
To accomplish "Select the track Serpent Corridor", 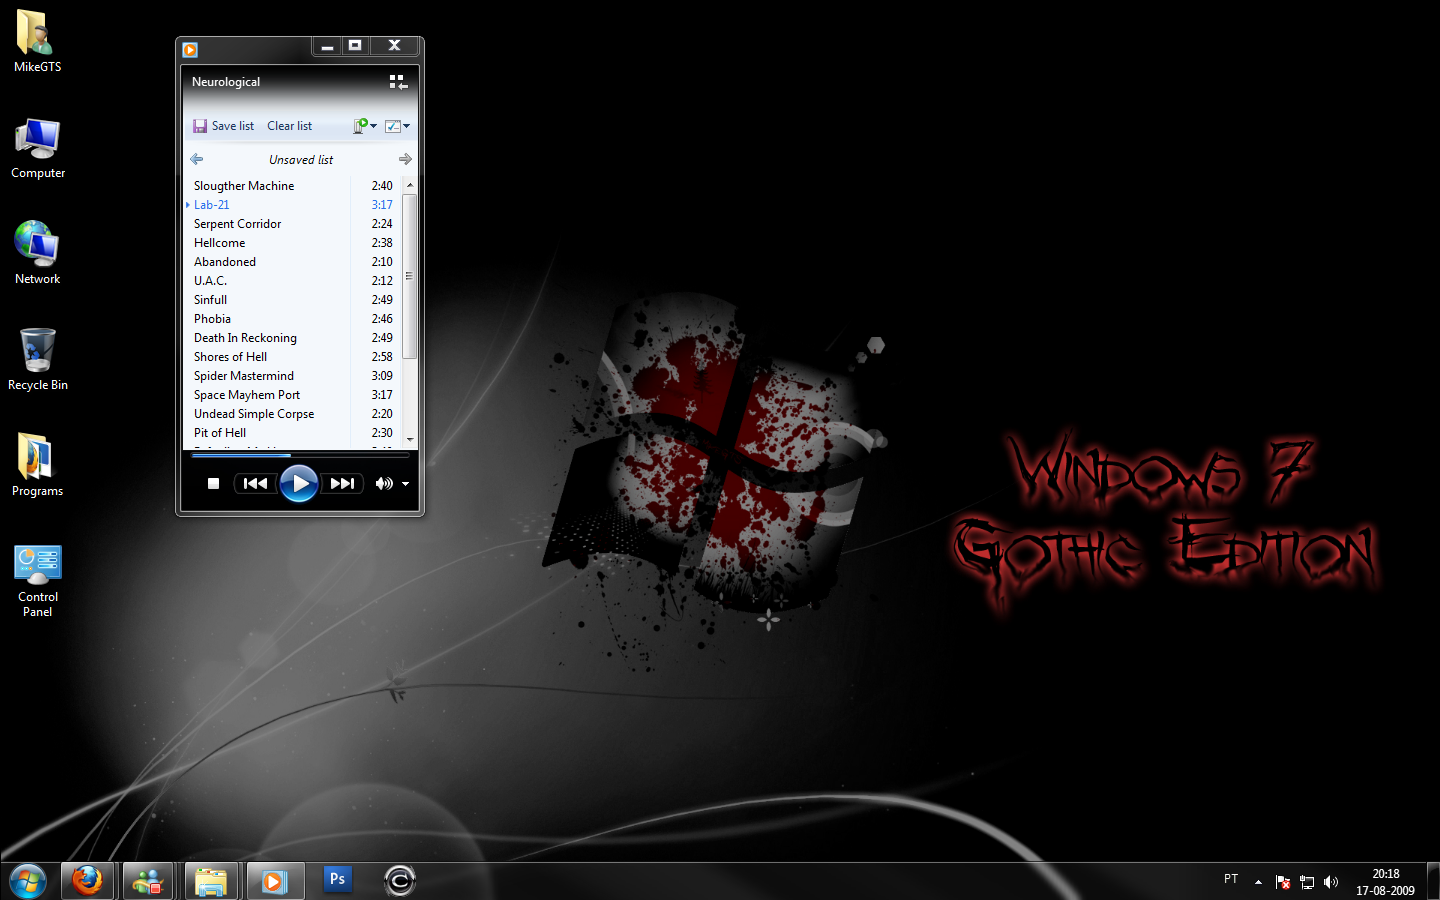I will click(x=237, y=224).
